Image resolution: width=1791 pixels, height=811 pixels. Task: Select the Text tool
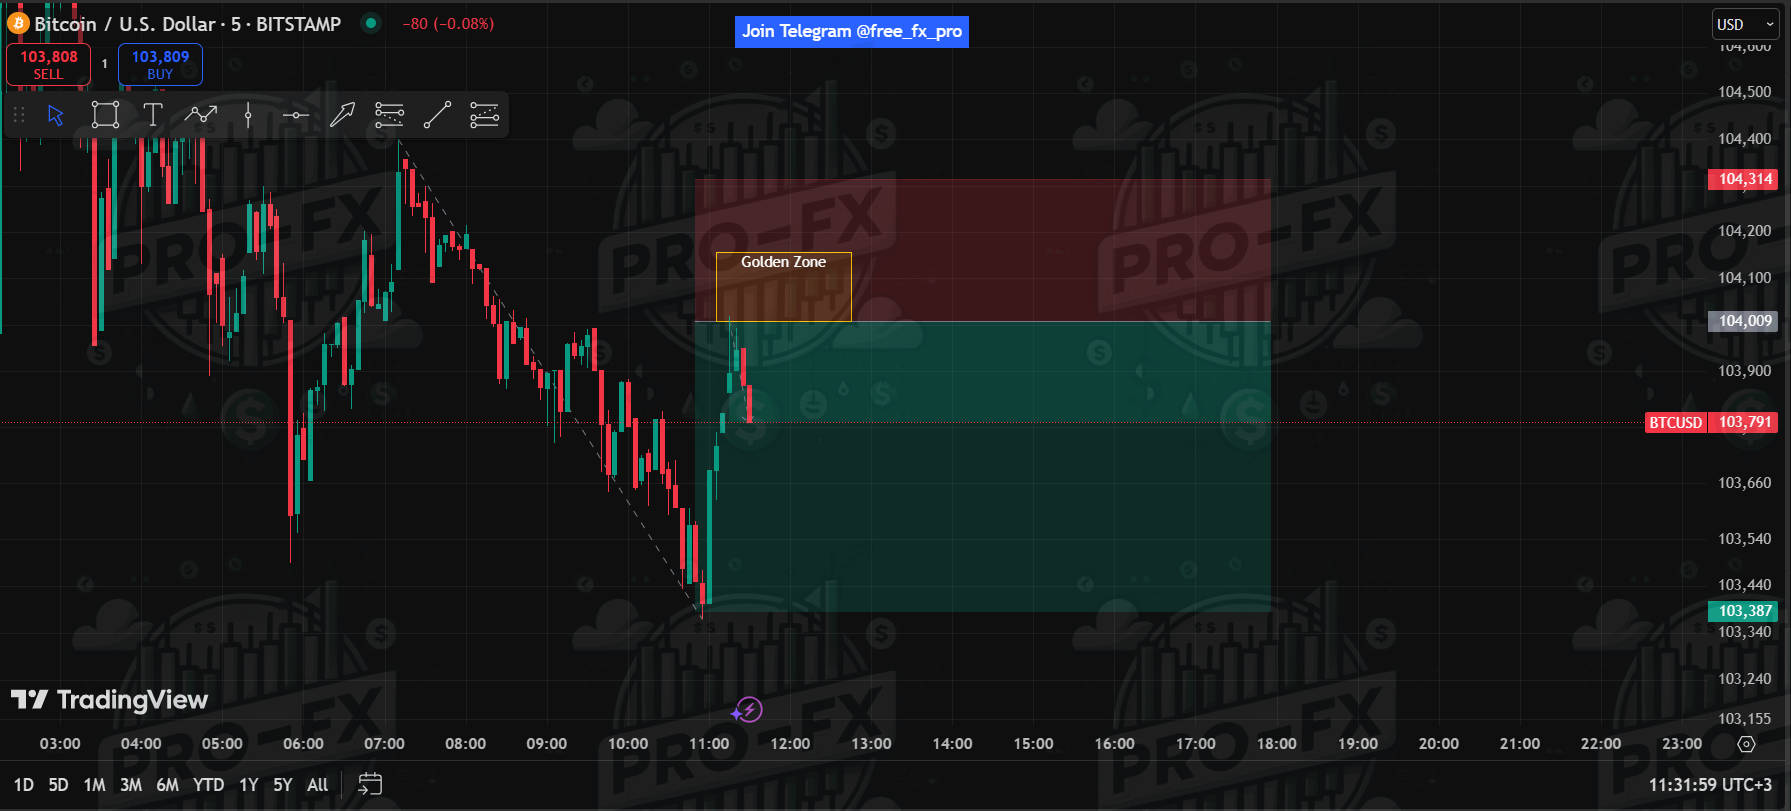(x=152, y=115)
